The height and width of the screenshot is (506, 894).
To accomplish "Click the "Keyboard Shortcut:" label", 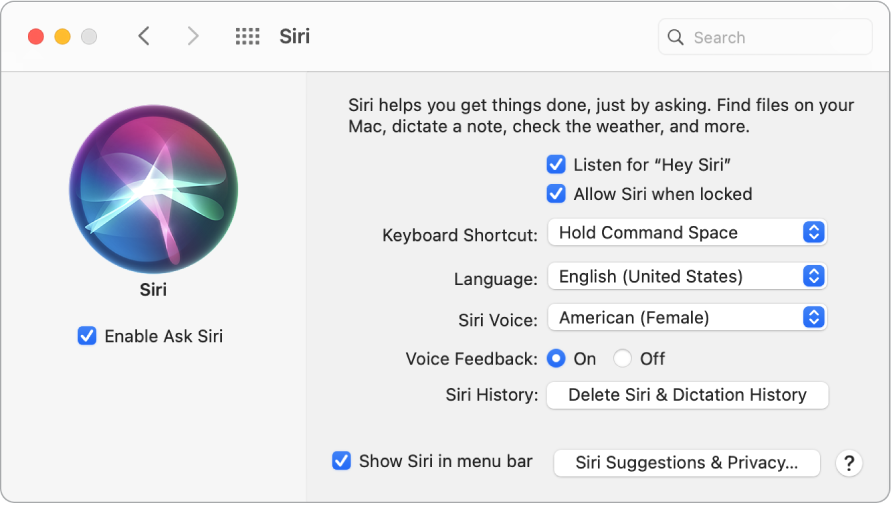I will coord(460,235).
